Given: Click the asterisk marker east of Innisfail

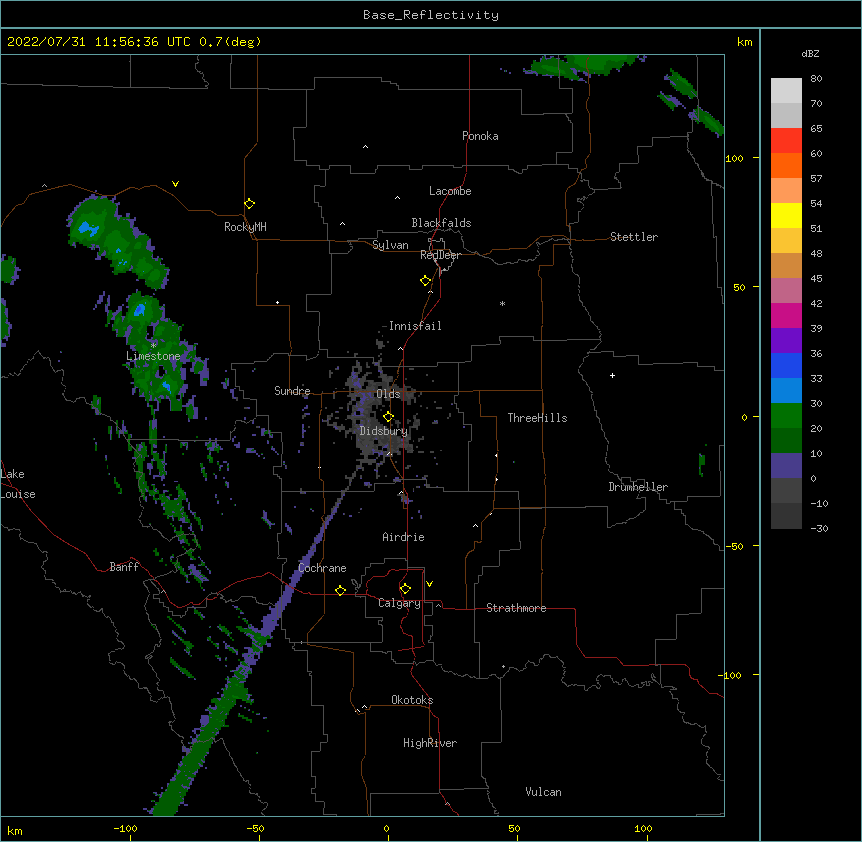Looking at the screenshot, I should point(502,303).
